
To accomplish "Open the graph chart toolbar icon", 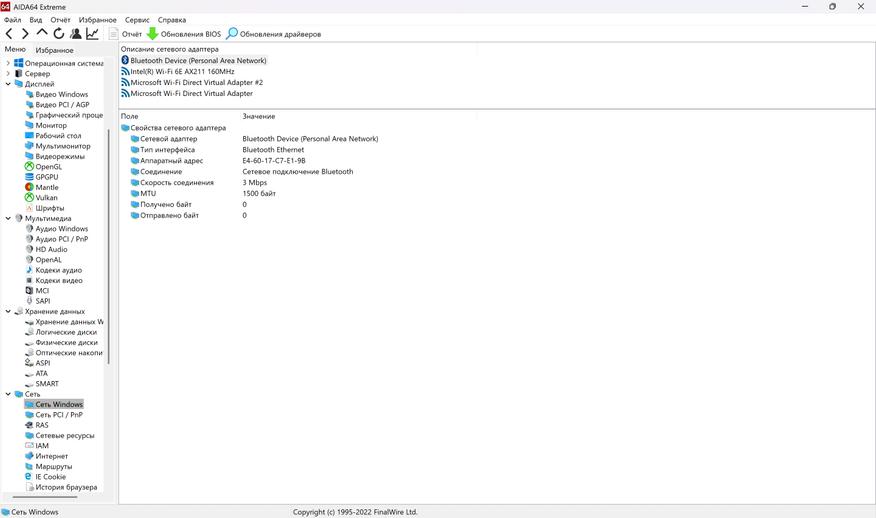I will click(x=92, y=34).
